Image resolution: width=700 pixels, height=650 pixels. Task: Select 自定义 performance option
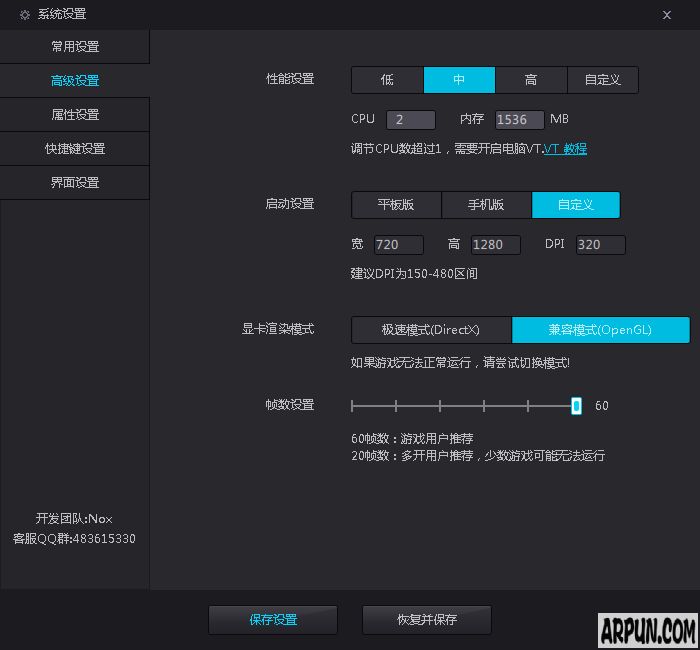[603, 80]
